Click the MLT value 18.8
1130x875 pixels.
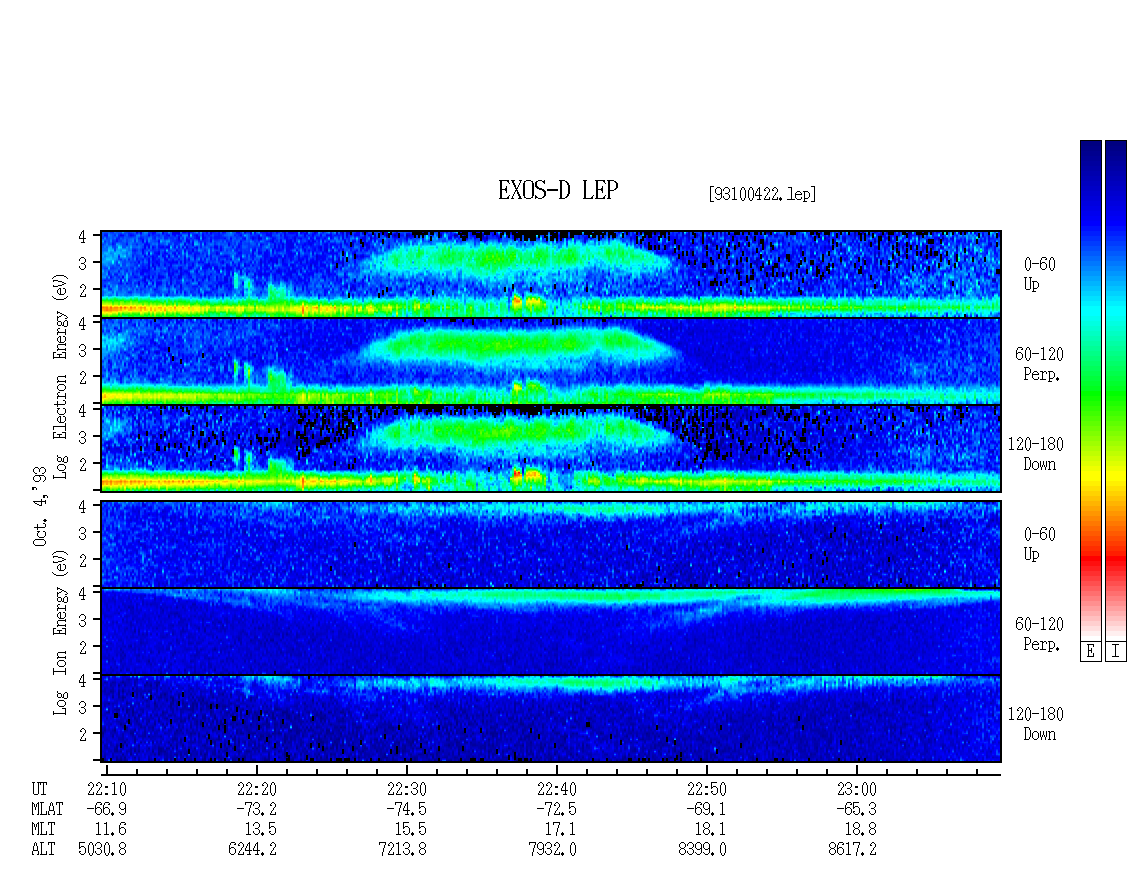pyautogui.click(x=860, y=830)
